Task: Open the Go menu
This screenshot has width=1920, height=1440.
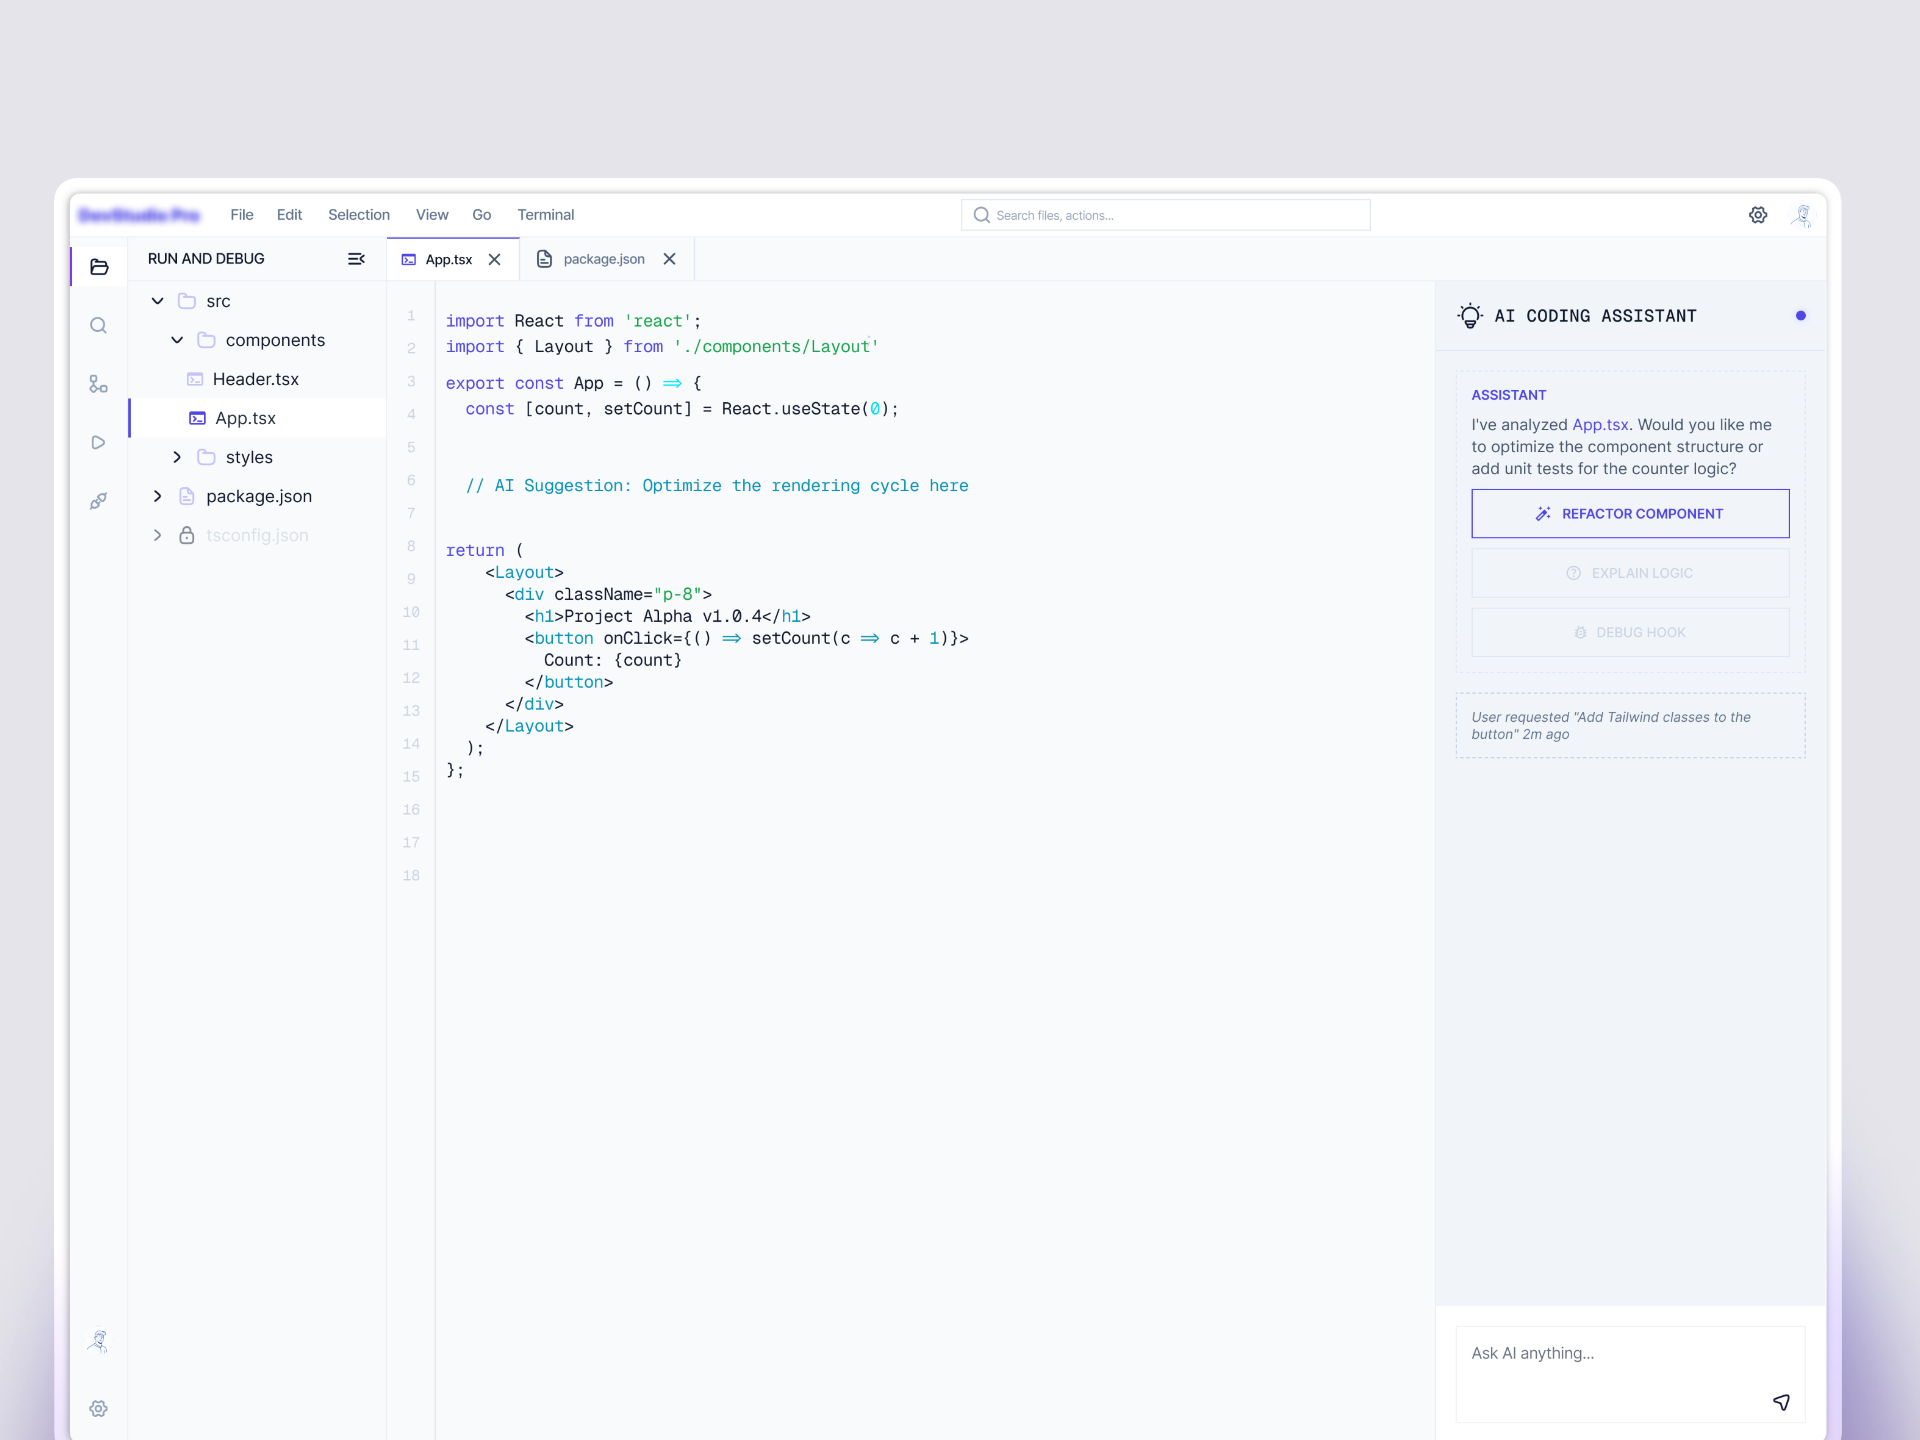Action: point(481,215)
